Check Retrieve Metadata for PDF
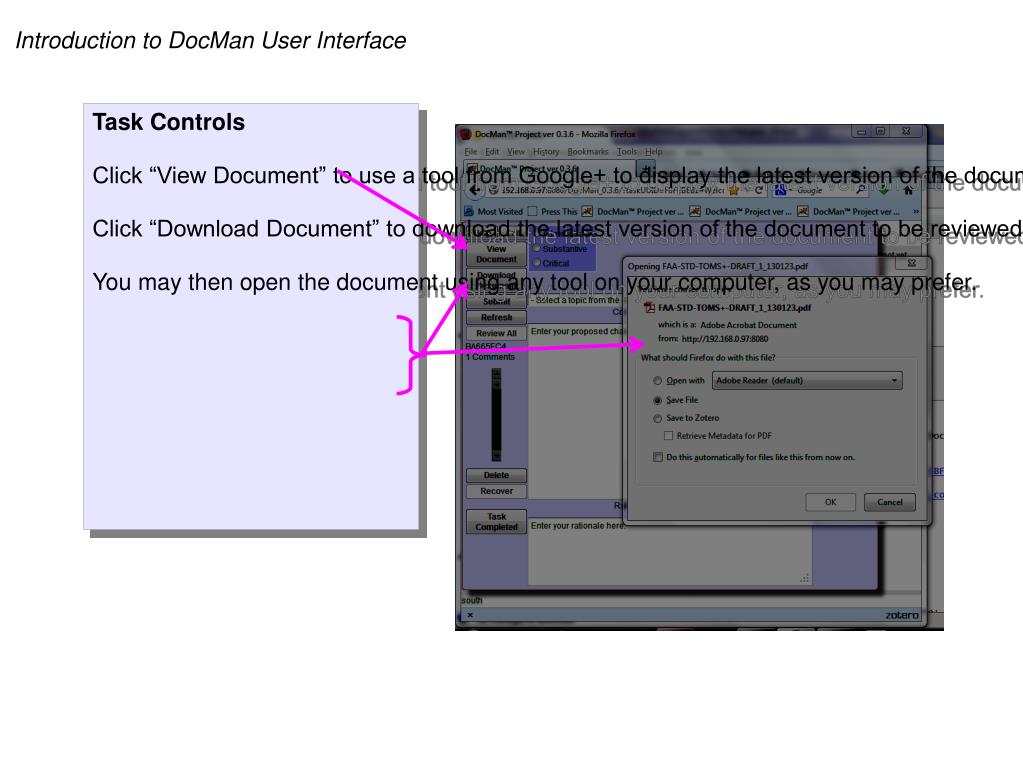Viewport: 1023px width, 767px height. click(668, 436)
